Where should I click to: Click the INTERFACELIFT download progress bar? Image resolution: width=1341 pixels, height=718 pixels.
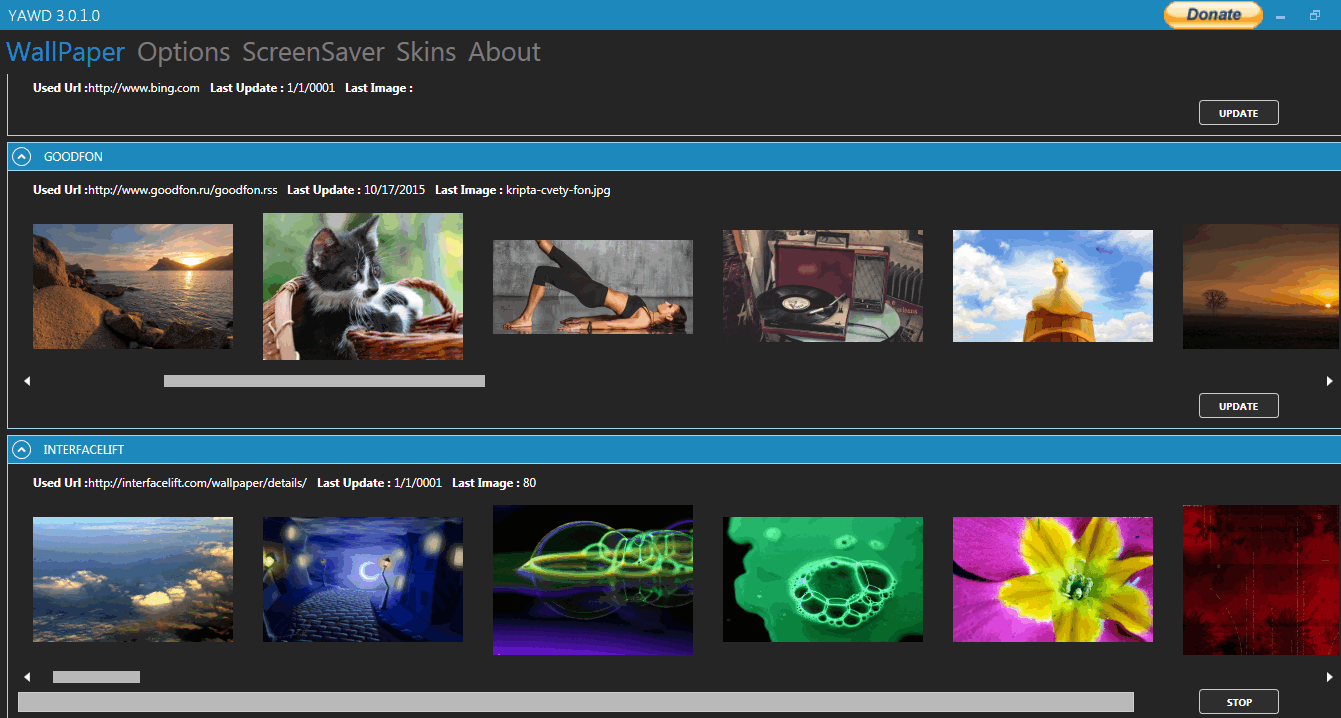point(576,702)
